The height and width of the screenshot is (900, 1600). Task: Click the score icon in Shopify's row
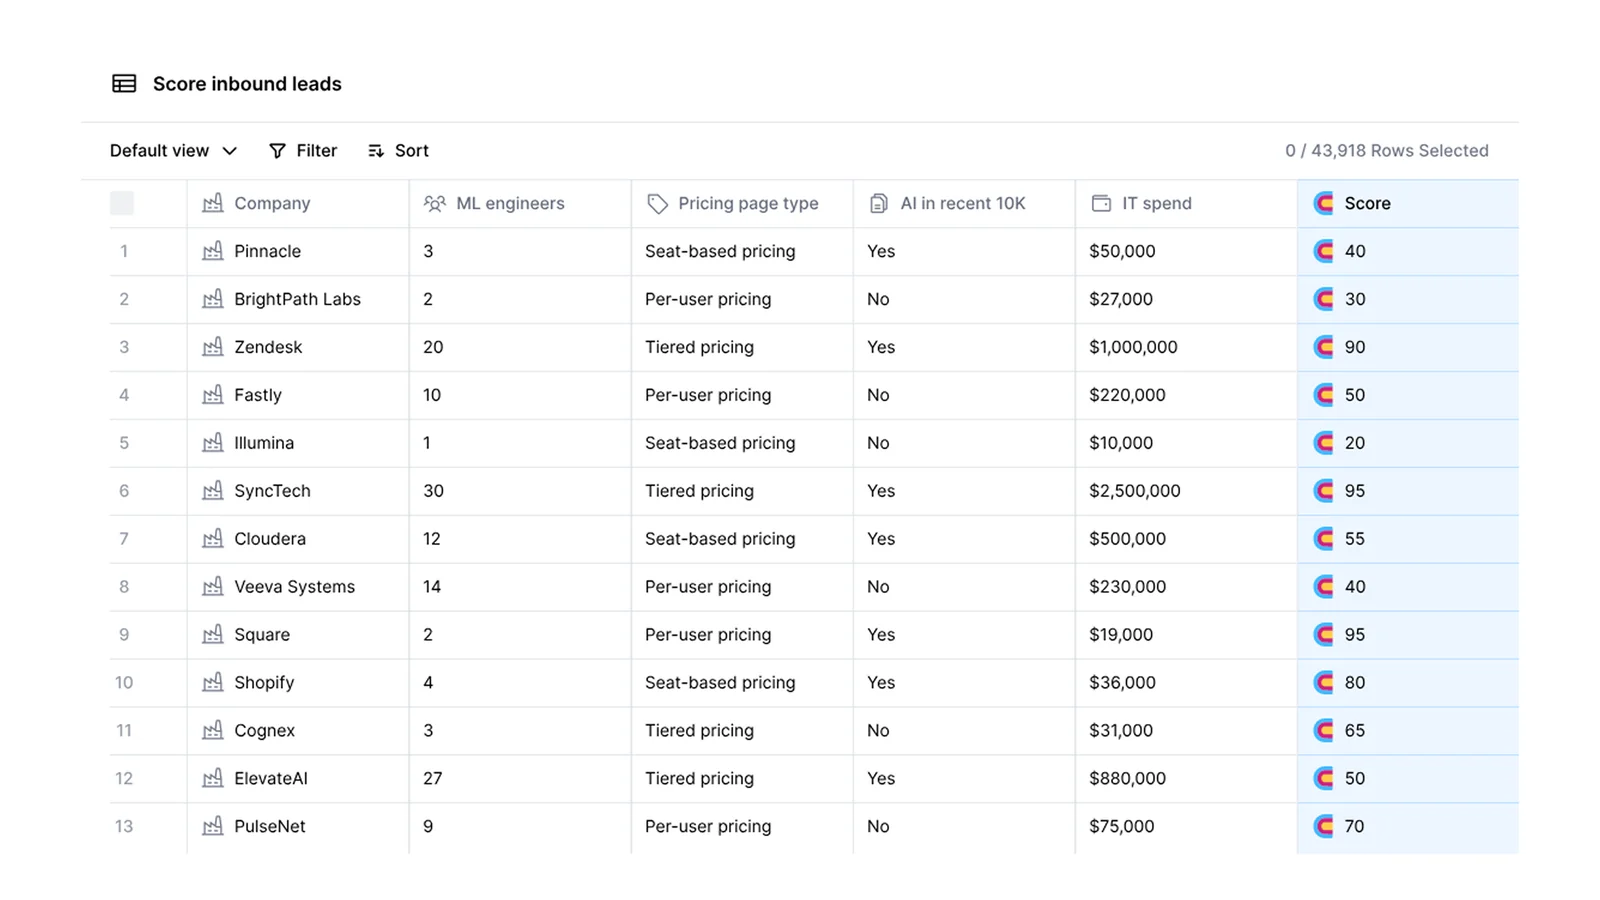click(1324, 683)
